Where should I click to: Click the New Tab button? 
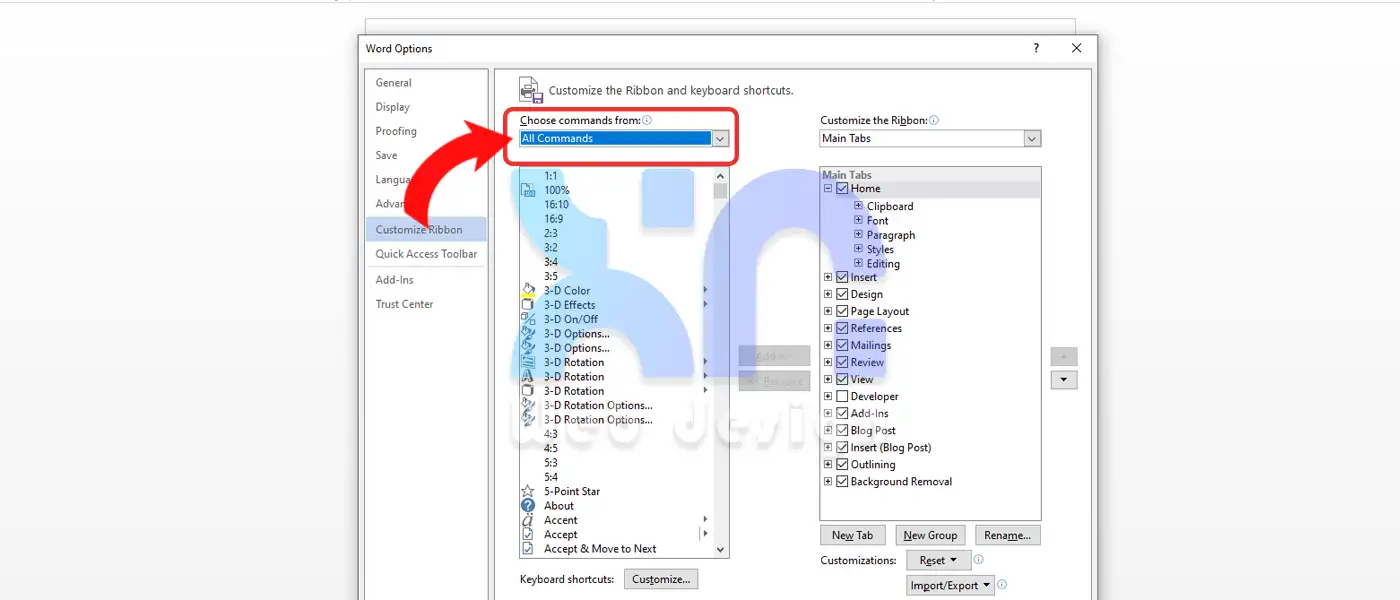coord(853,535)
